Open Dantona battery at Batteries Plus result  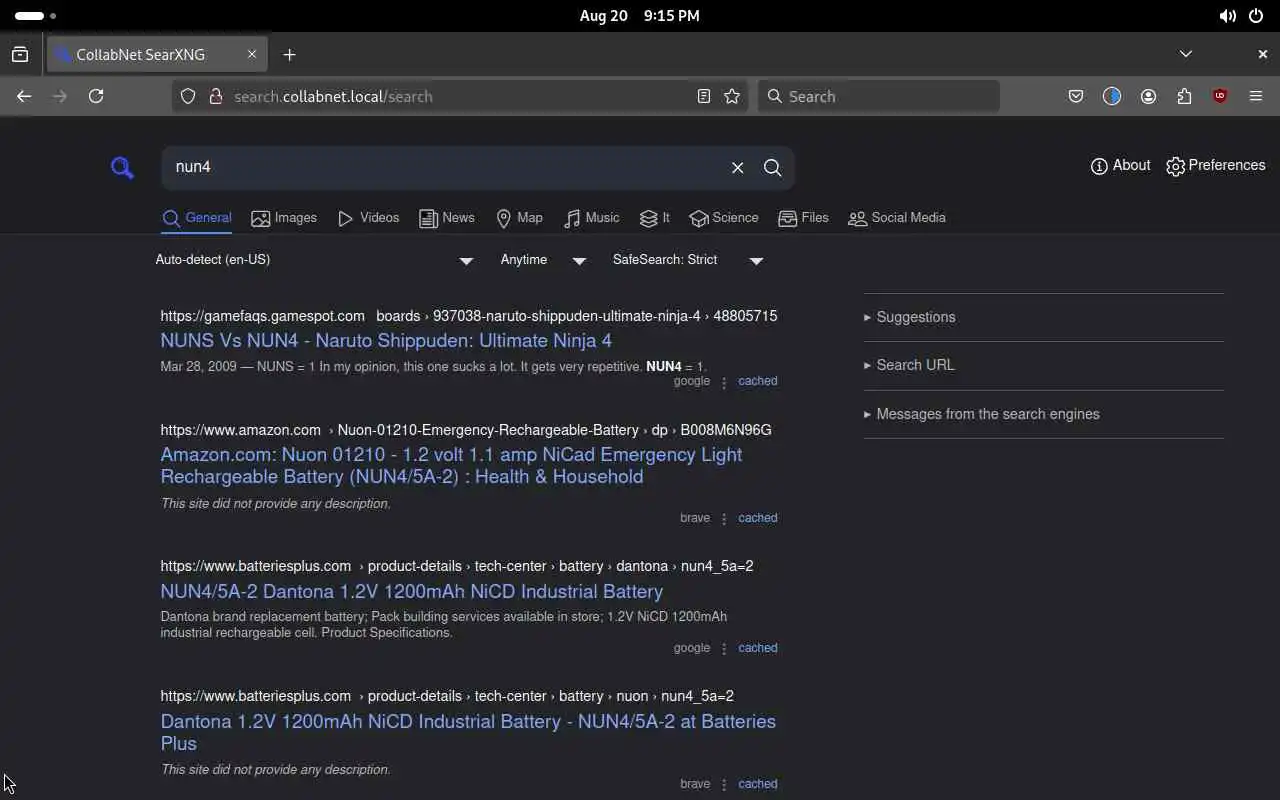point(468,733)
